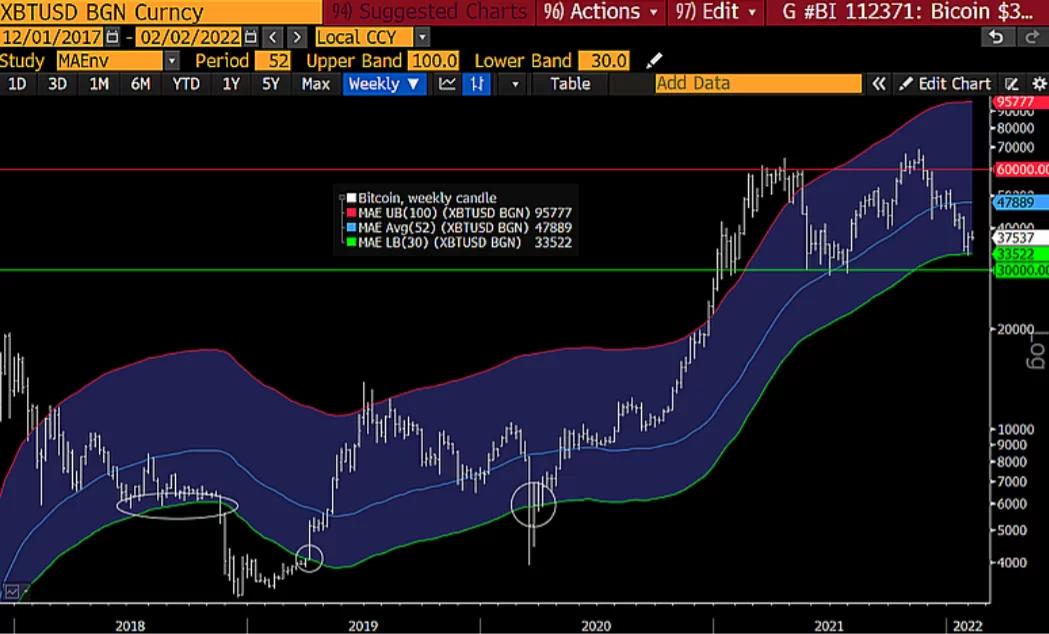Click the annotate icon next to Edit Chart
This screenshot has height=634, width=1049.
[x=1012, y=84]
